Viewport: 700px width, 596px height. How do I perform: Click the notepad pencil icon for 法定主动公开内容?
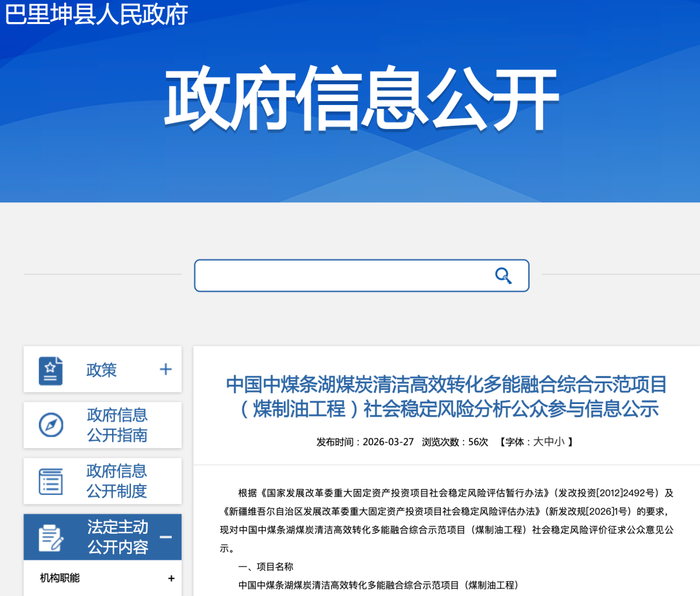(x=51, y=538)
